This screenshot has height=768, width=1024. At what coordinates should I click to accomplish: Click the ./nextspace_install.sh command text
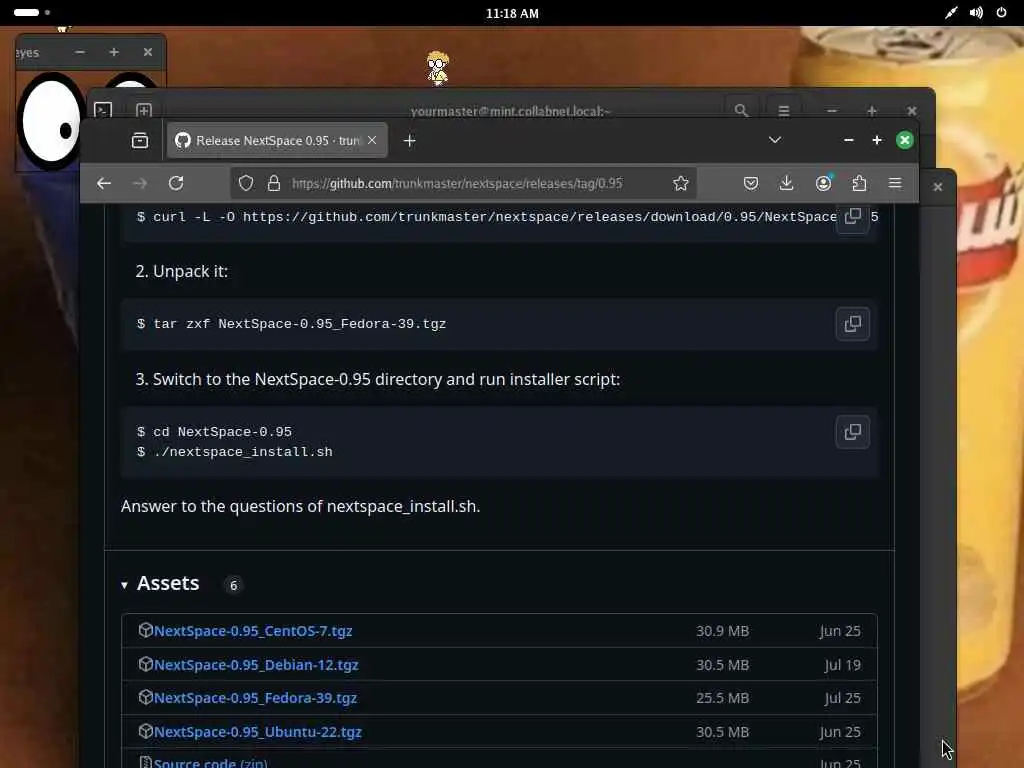pyautogui.click(x=242, y=452)
